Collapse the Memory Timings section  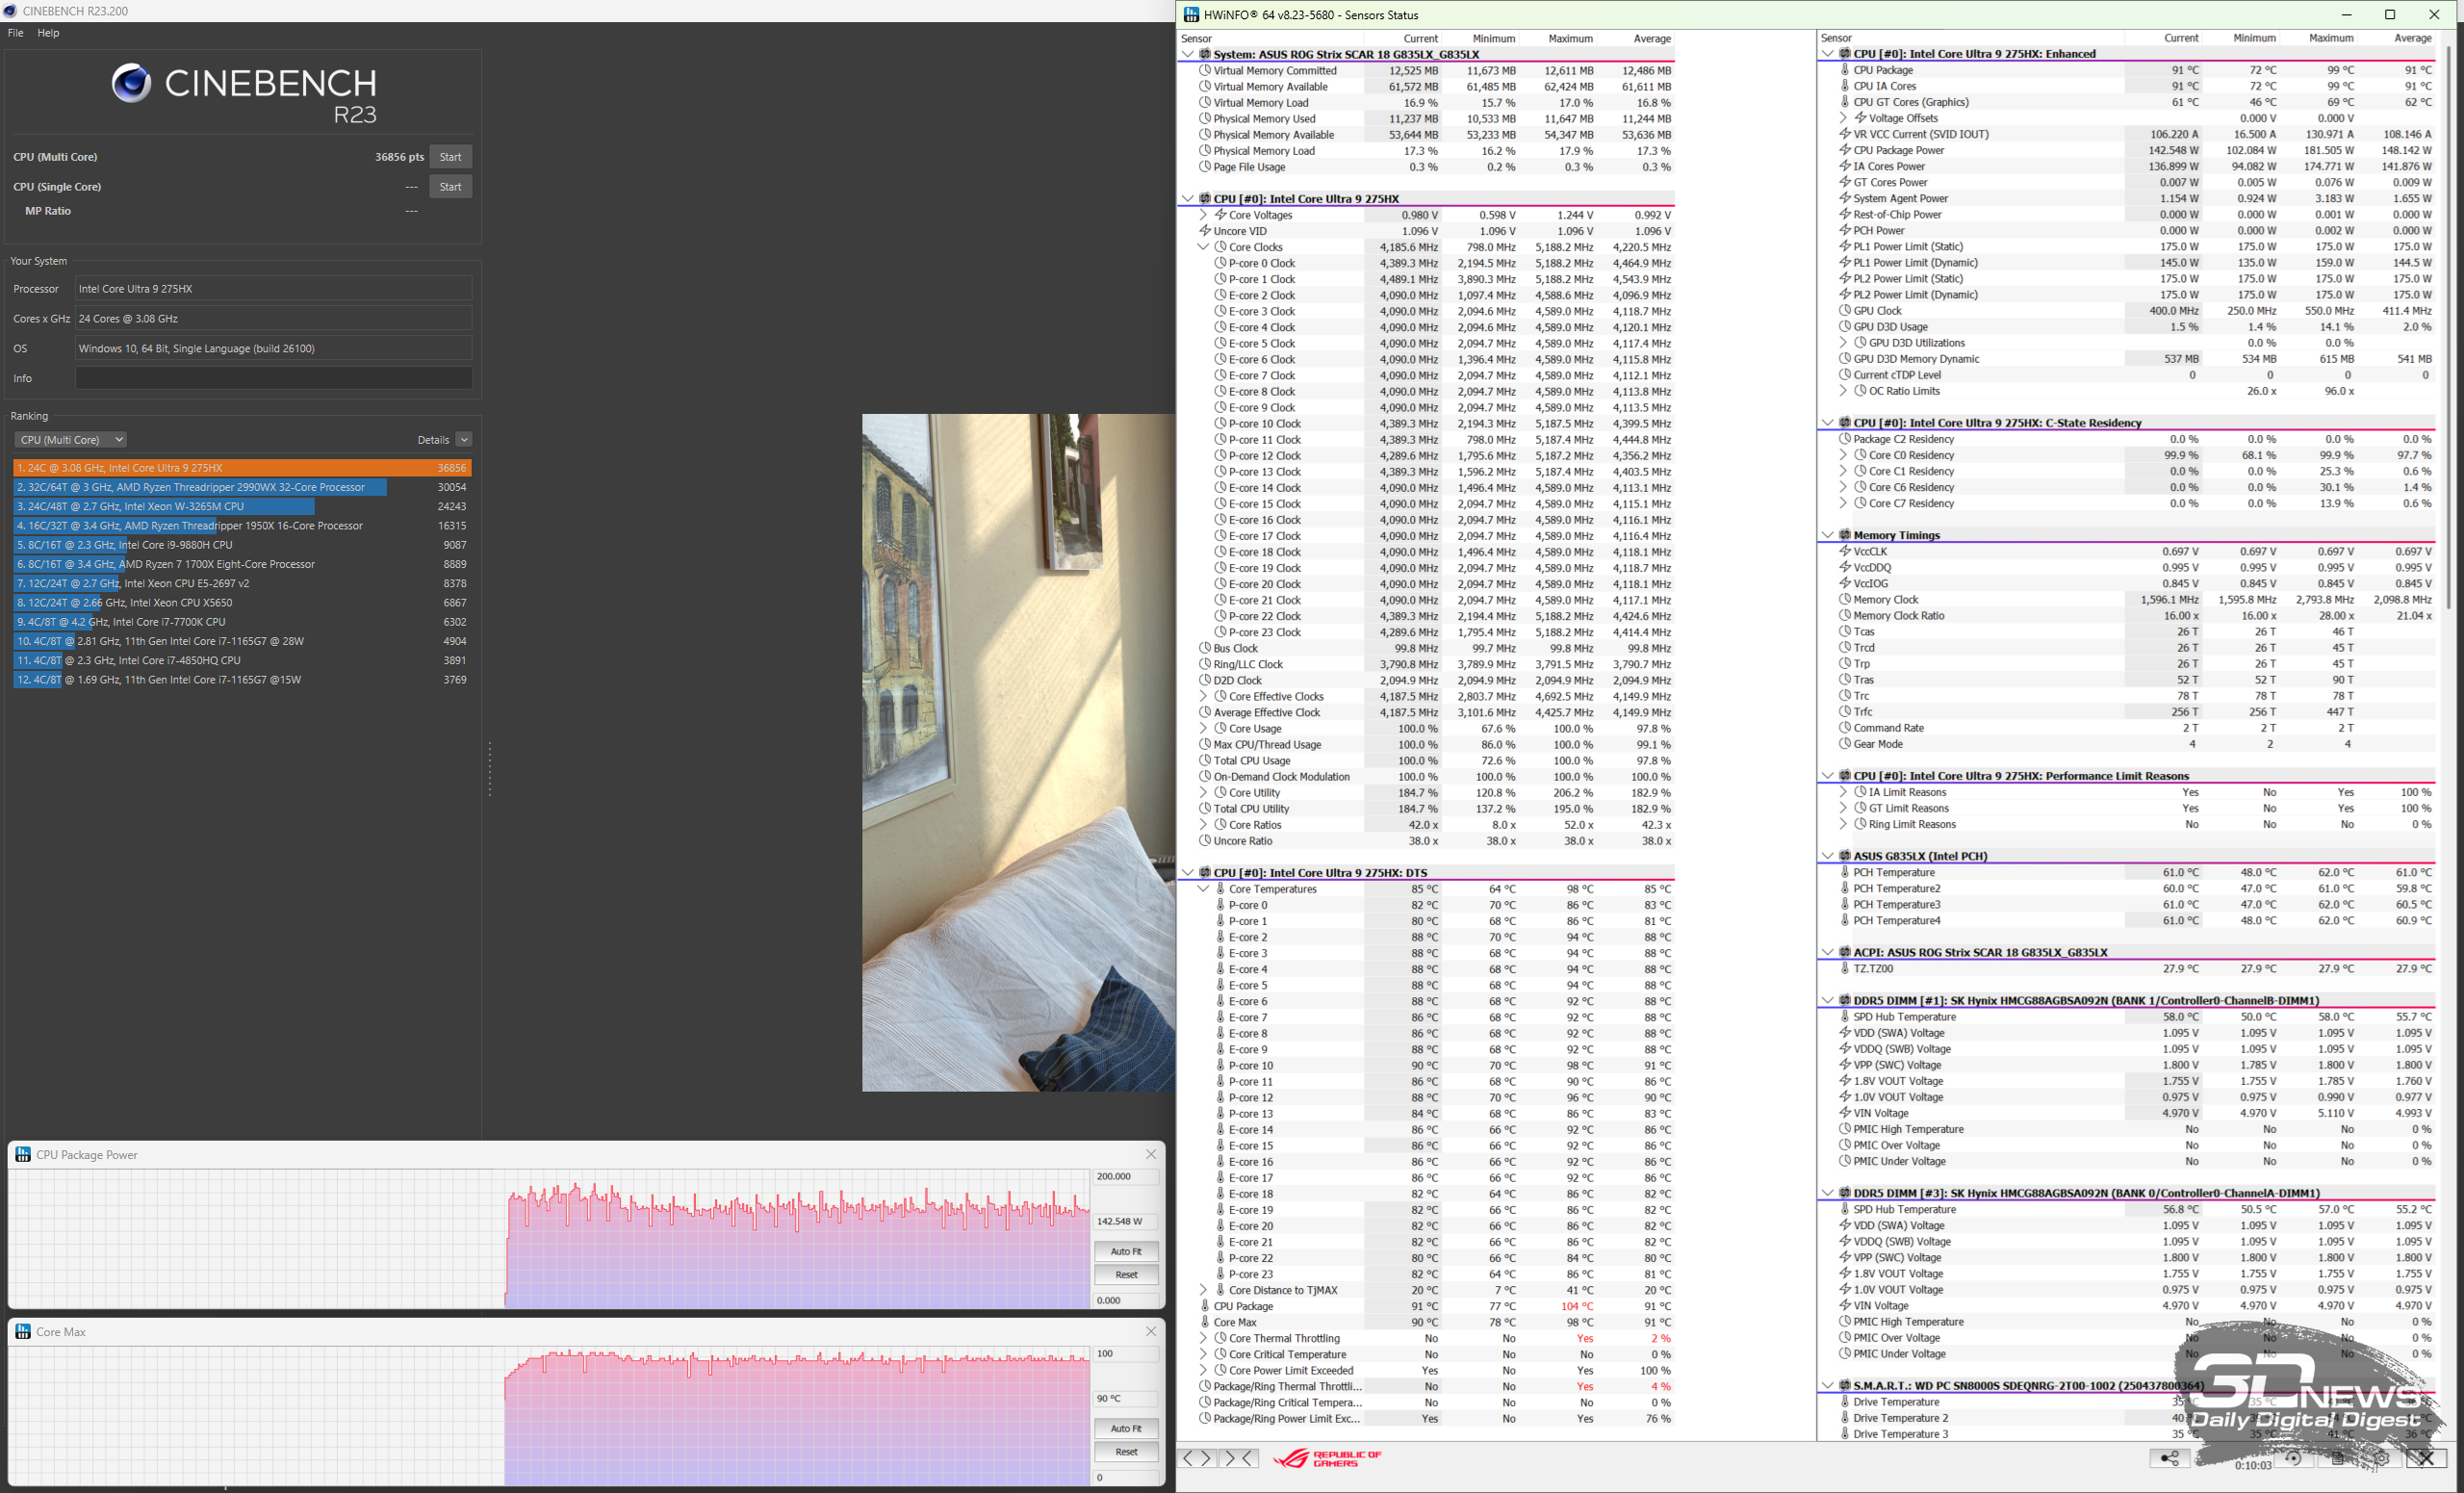coord(1828,535)
